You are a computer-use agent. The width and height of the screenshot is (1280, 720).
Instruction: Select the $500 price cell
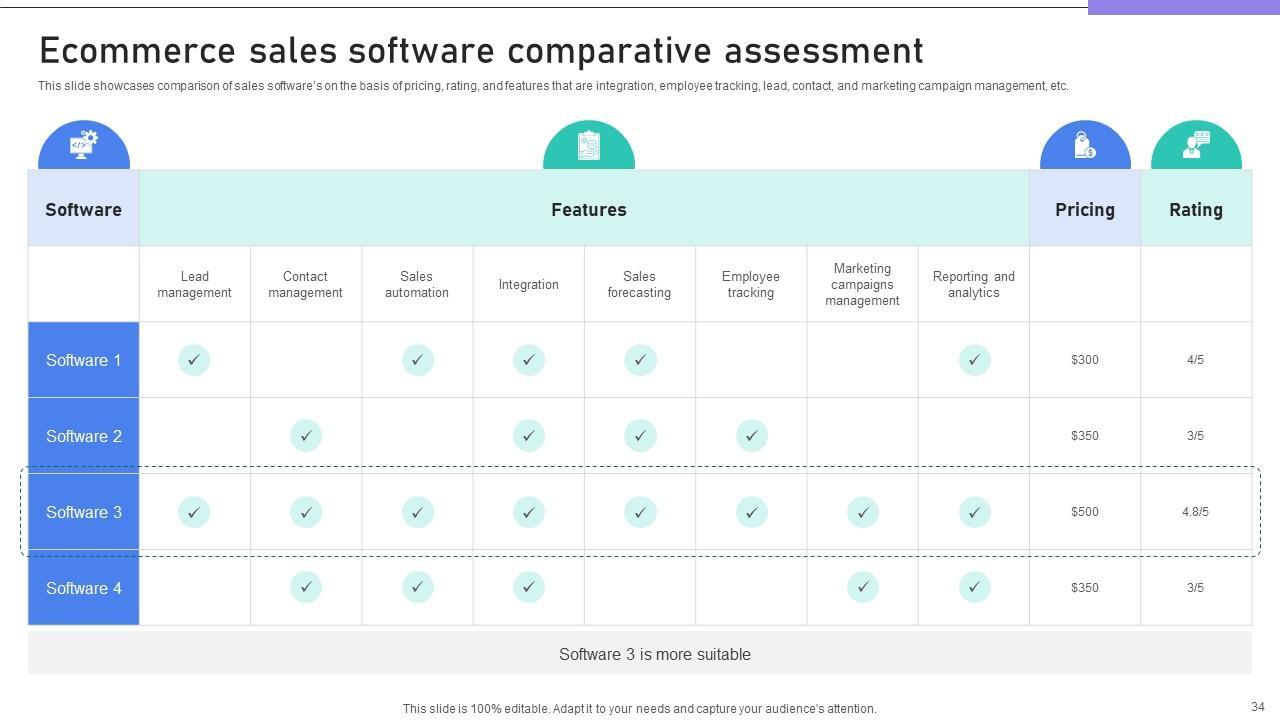tap(1085, 512)
